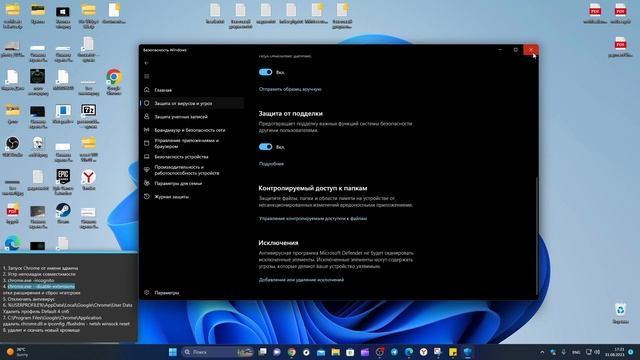
Task: Open OBS Studio desktop shortcut
Action: coord(13,146)
